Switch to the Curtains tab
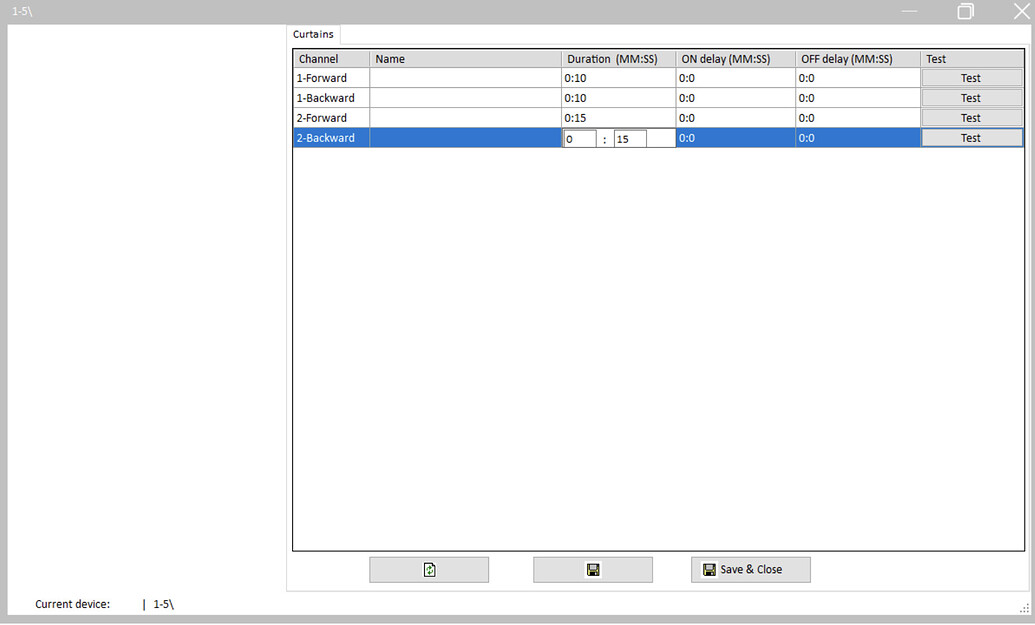Screen dimensions: 1035x625 pos(314,34)
